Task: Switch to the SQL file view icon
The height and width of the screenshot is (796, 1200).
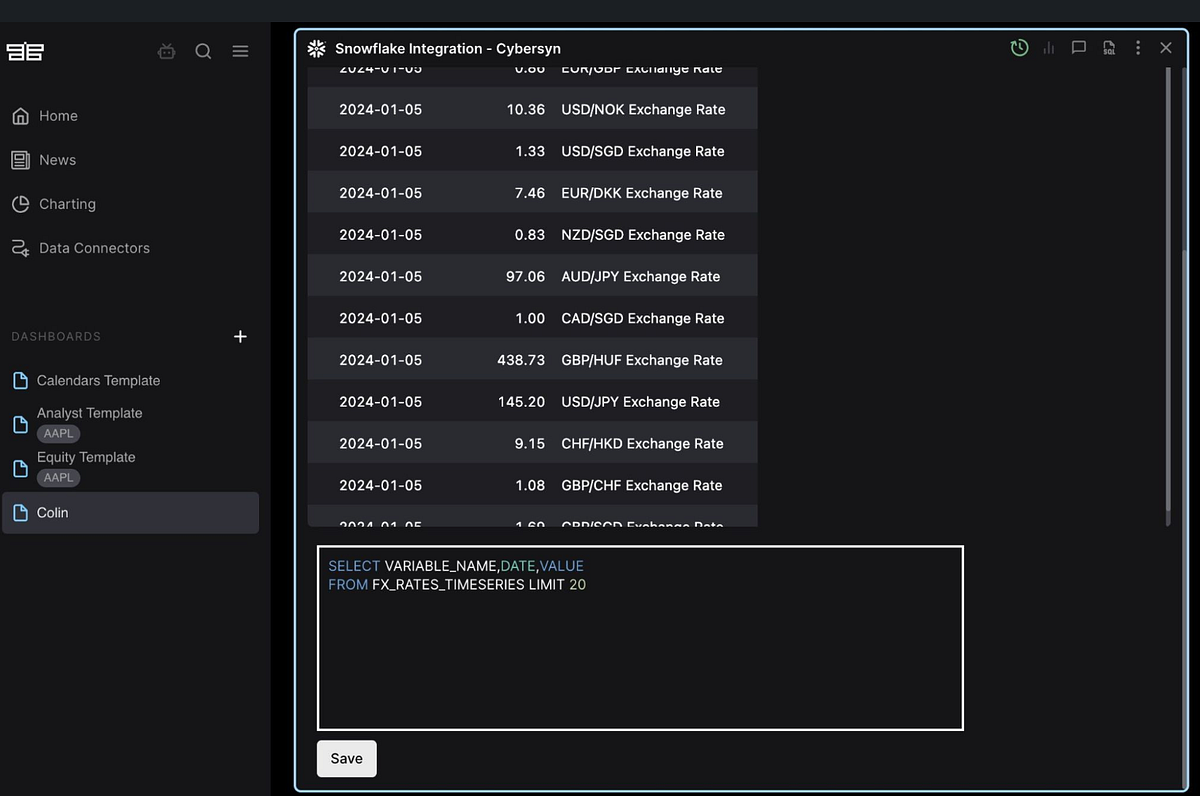Action: pyautogui.click(x=1108, y=47)
